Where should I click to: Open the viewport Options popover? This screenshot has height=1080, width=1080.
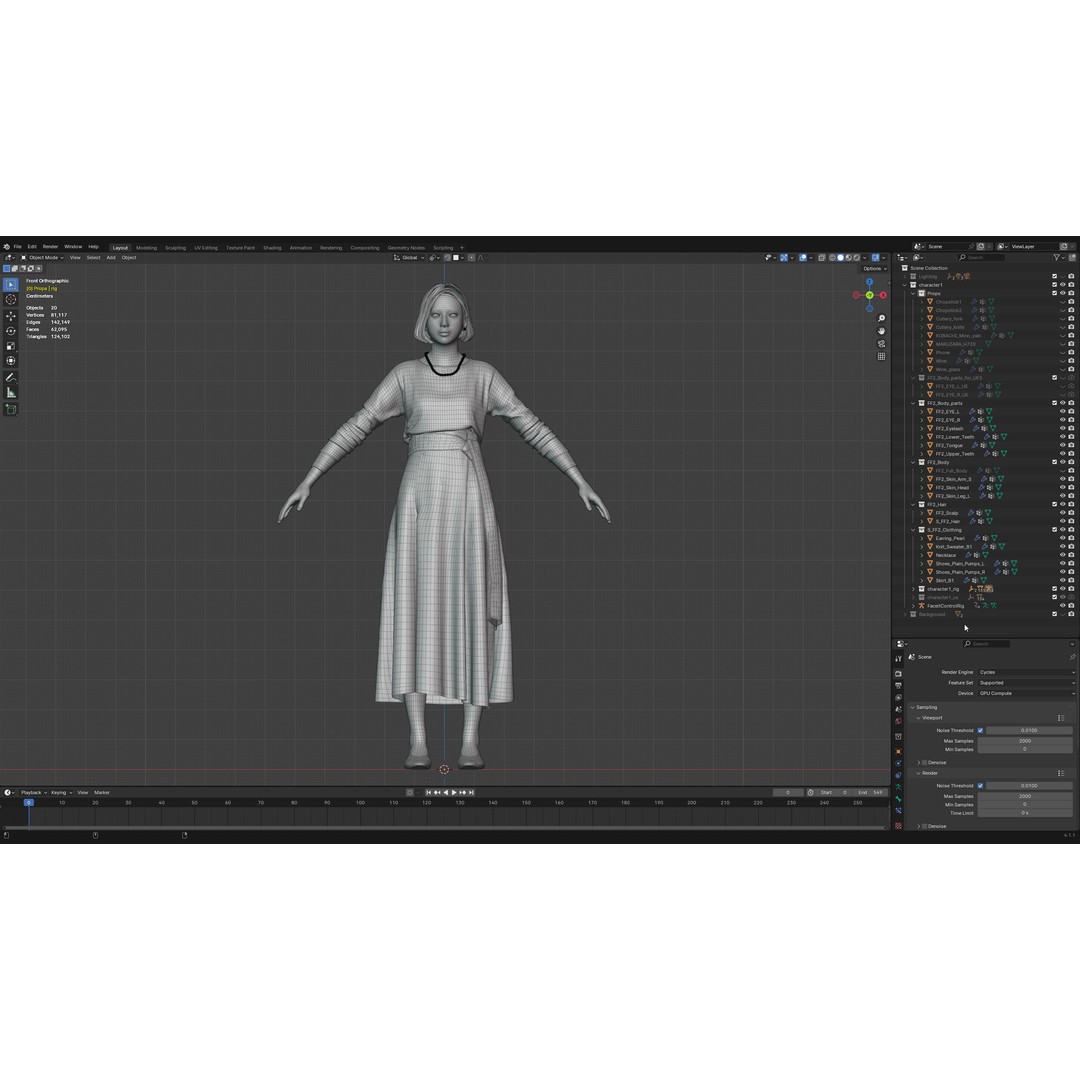[x=874, y=269]
